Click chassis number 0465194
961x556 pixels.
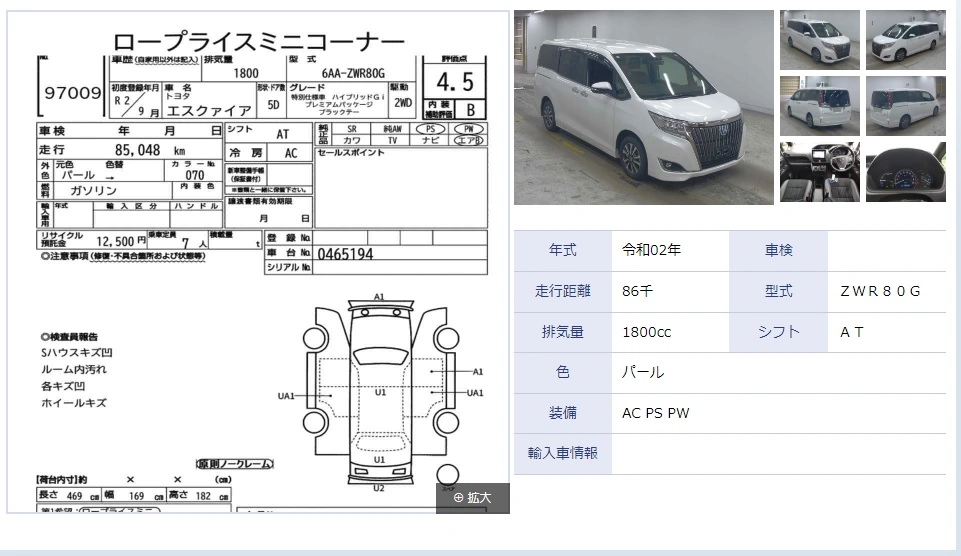pos(345,254)
